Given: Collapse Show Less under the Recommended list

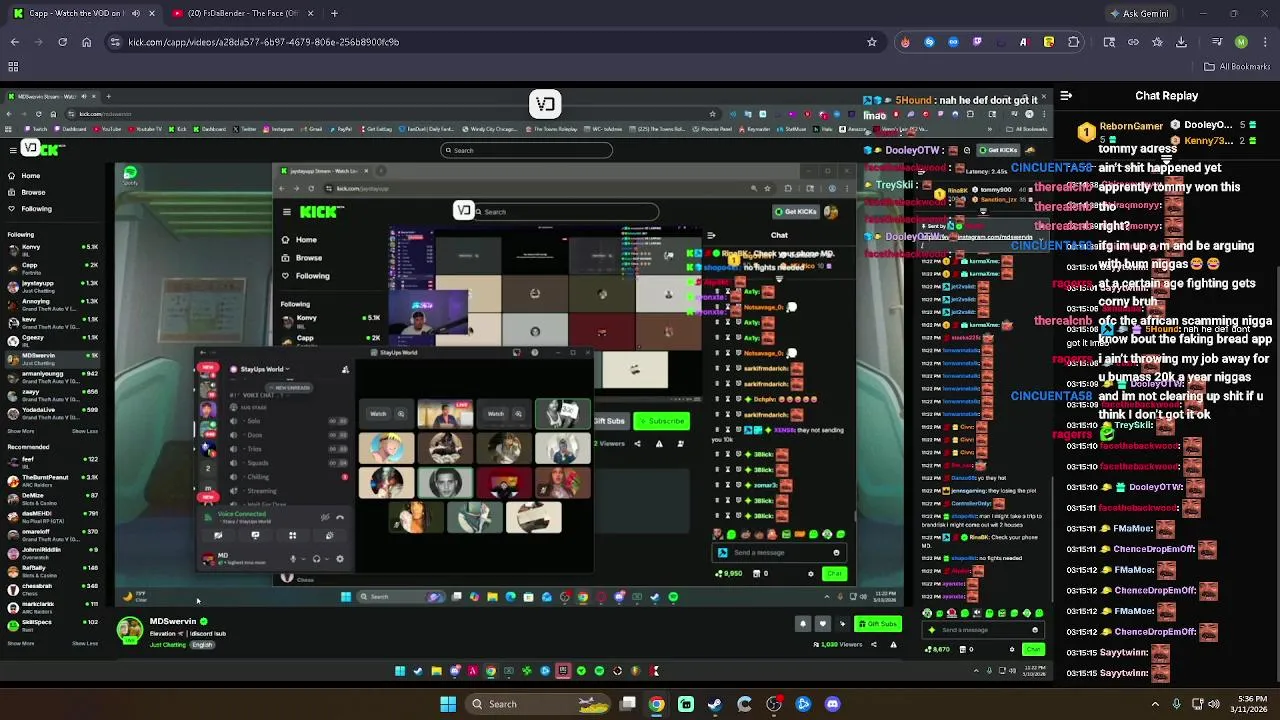Looking at the screenshot, I should [85, 643].
